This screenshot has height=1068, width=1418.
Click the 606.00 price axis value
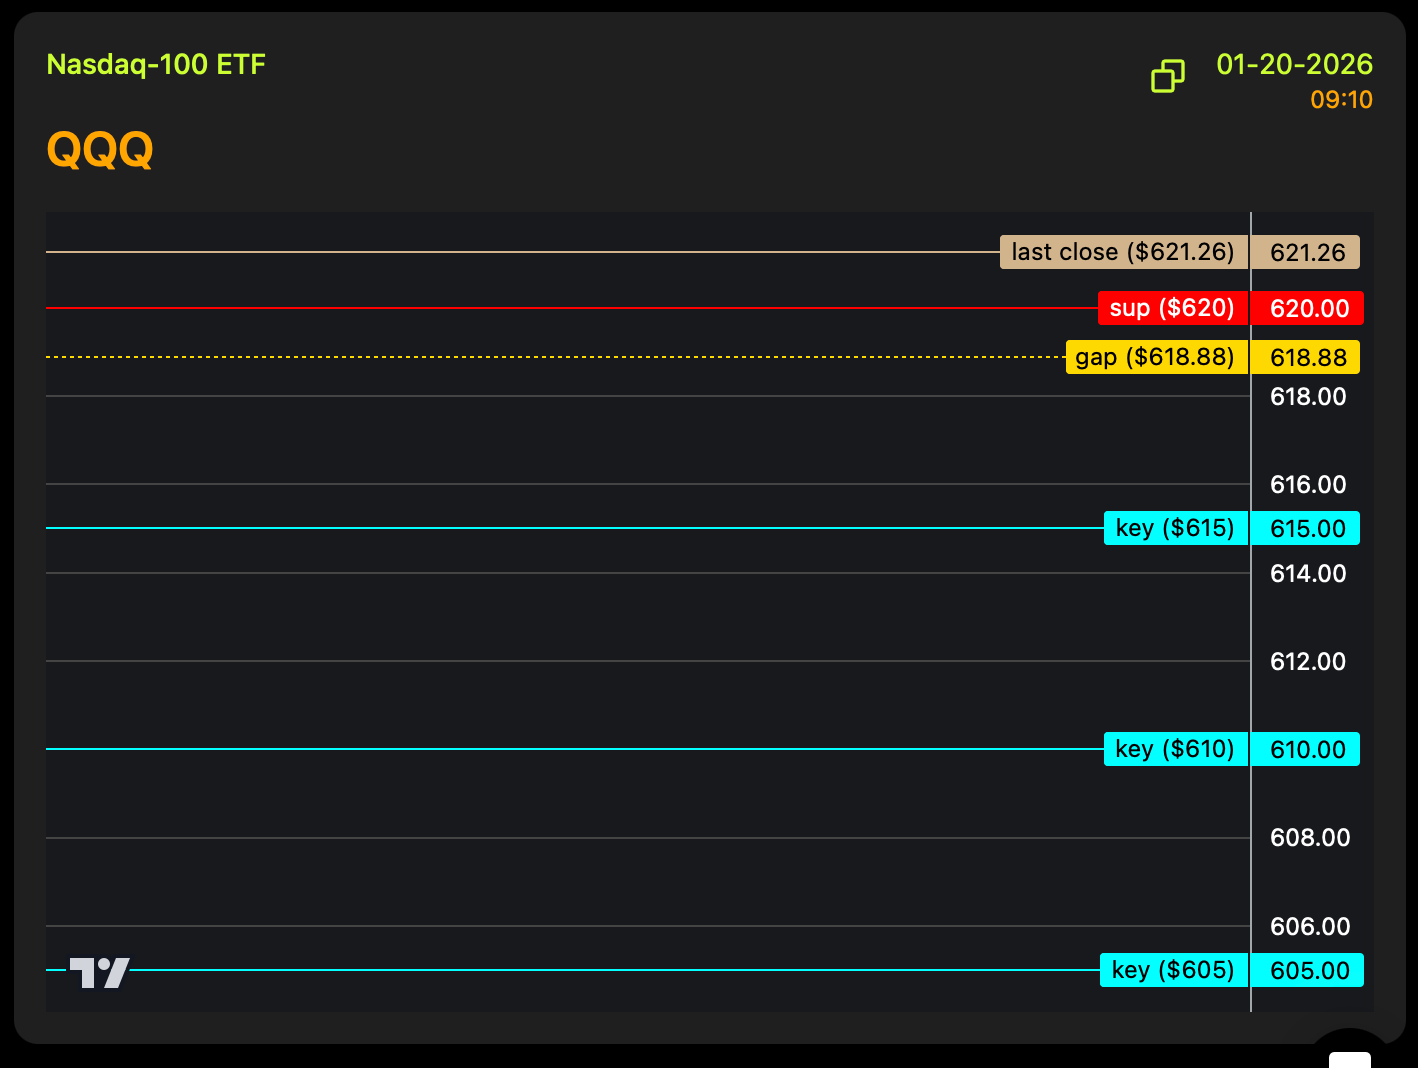point(1310,927)
